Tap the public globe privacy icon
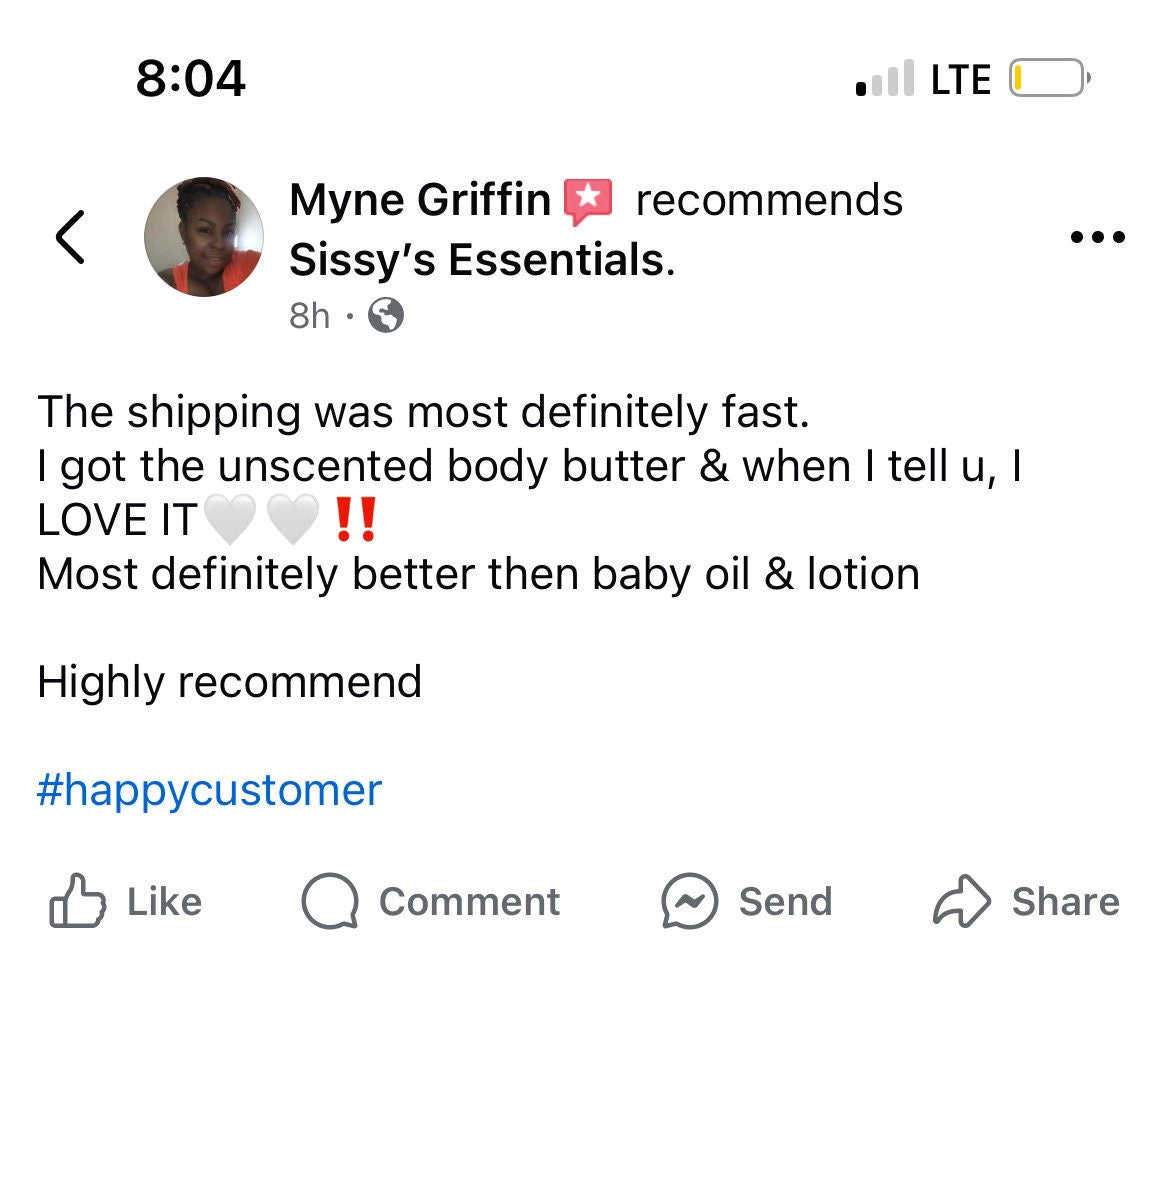Image resolution: width=1170 pixels, height=1191 pixels. [386, 316]
